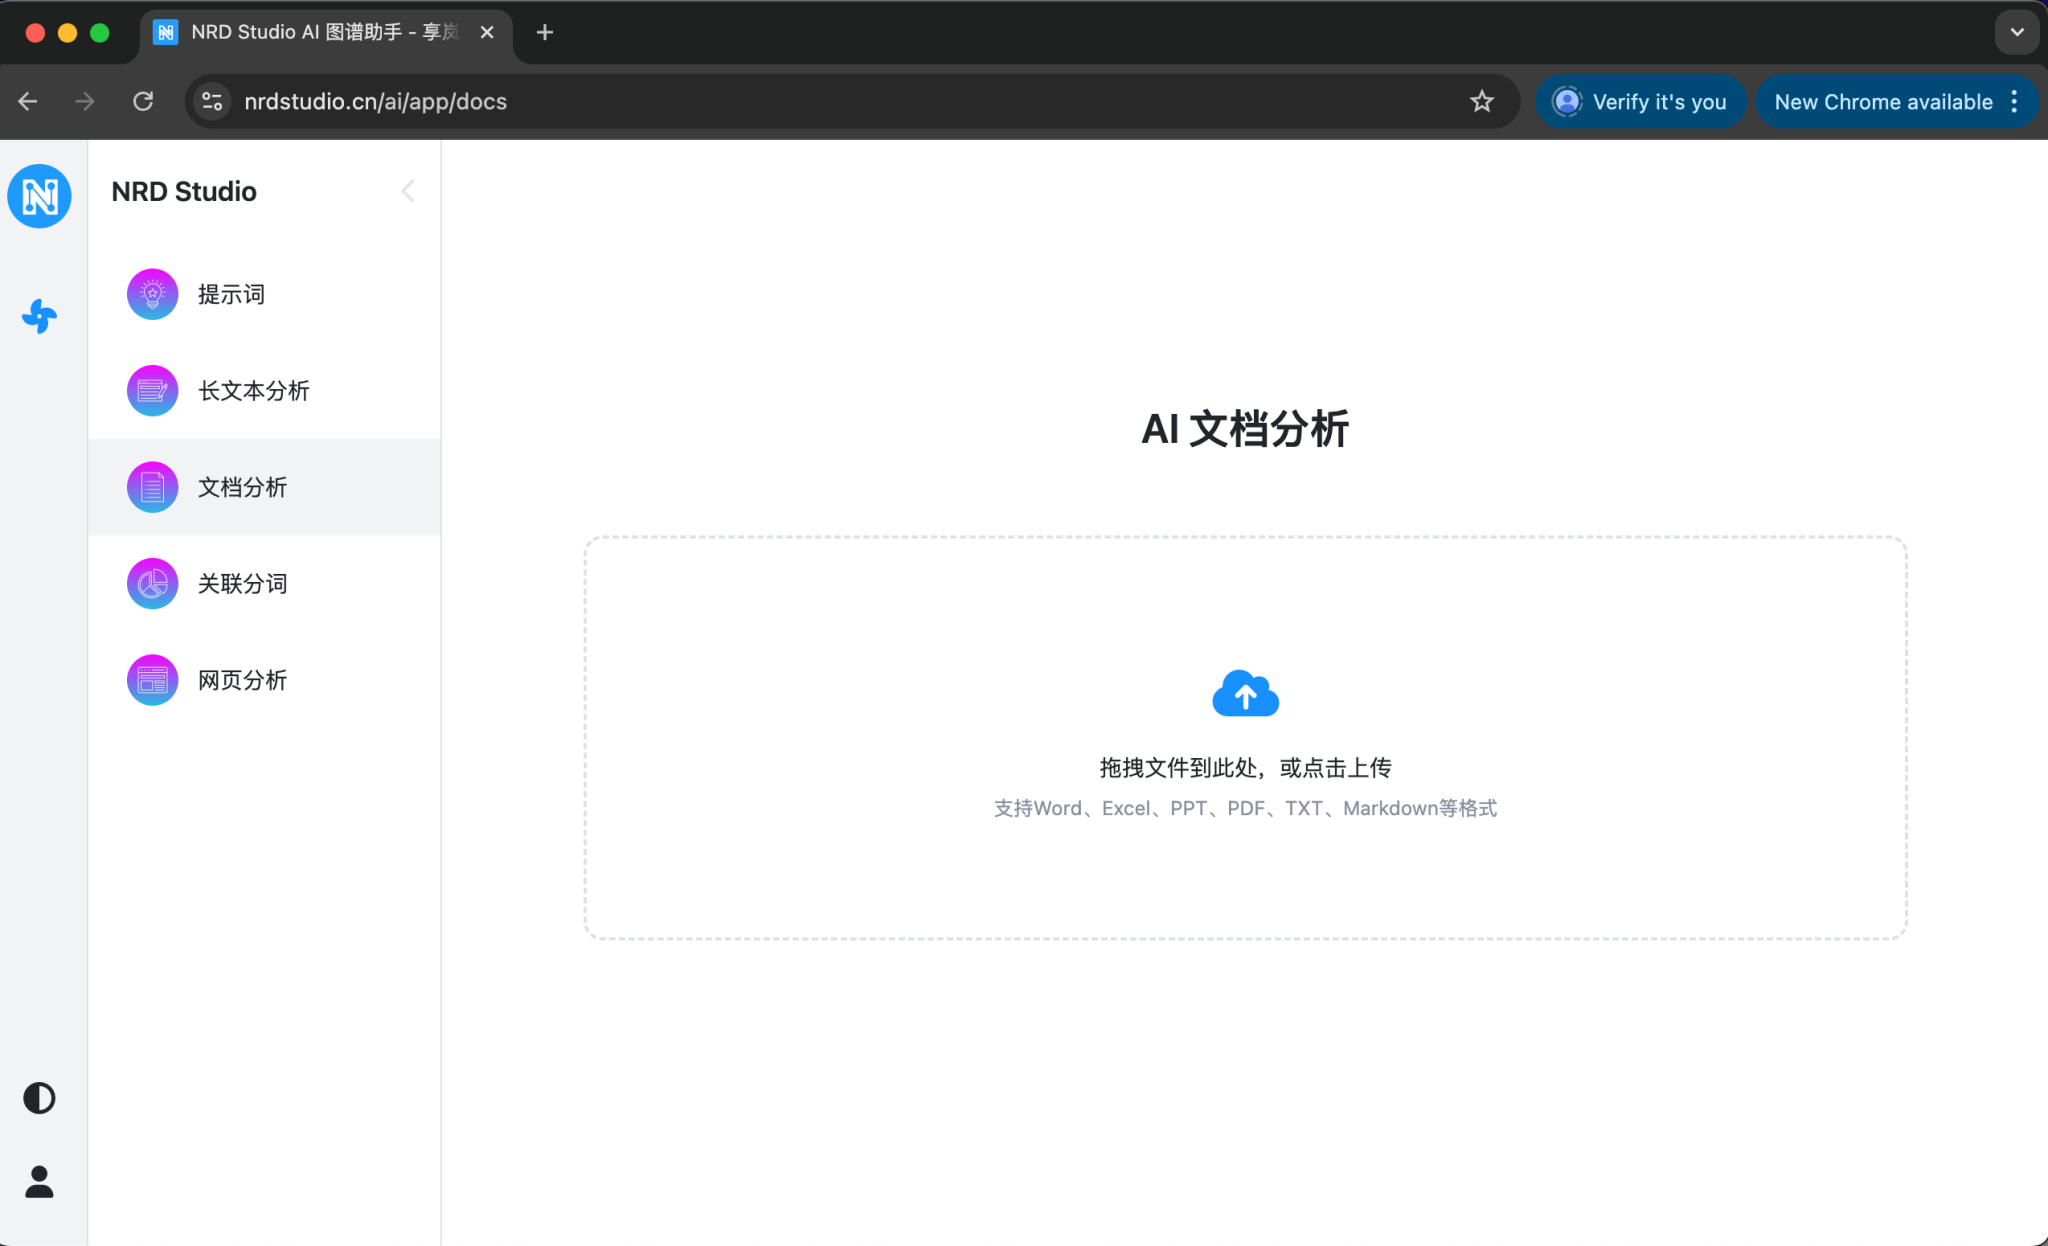Expand the tab search dropdown arrow
The width and height of the screenshot is (2048, 1246).
click(2017, 32)
